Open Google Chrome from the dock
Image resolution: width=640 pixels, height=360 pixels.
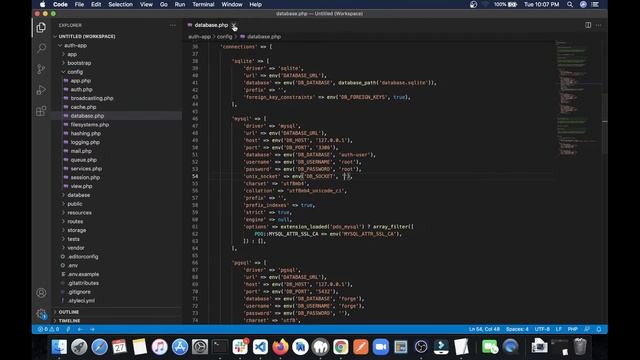[340, 347]
